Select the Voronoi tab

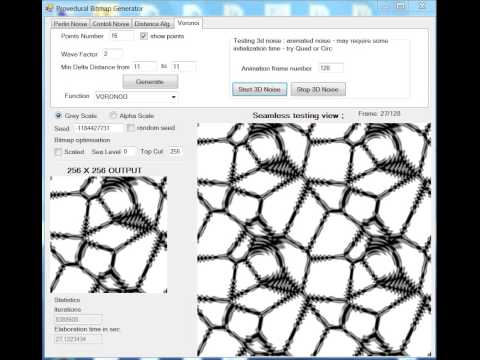coord(188,23)
